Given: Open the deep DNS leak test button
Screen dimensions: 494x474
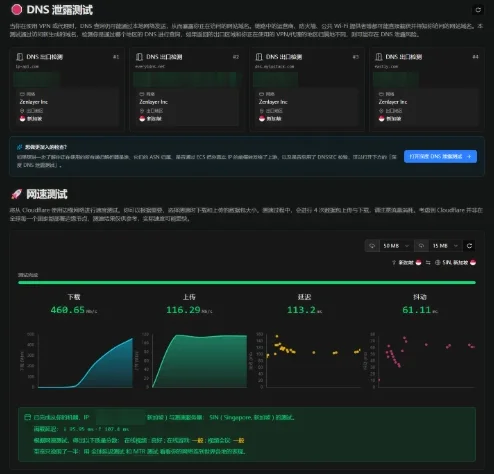Looking at the screenshot, I should 440,156.
